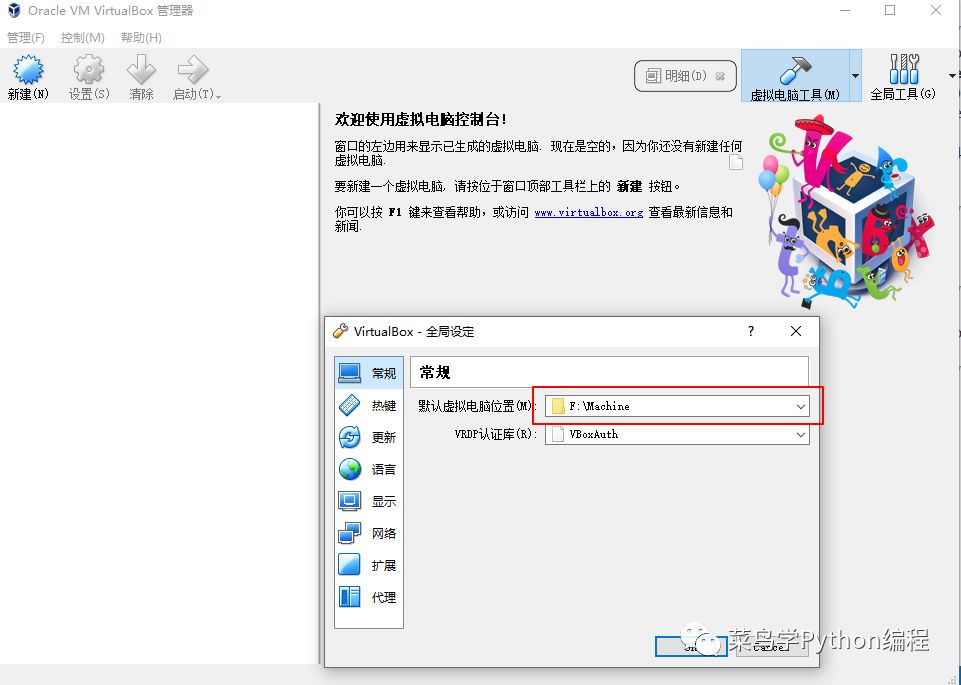Select 虚拟电脑工具(M) hammer tool

(x=795, y=76)
